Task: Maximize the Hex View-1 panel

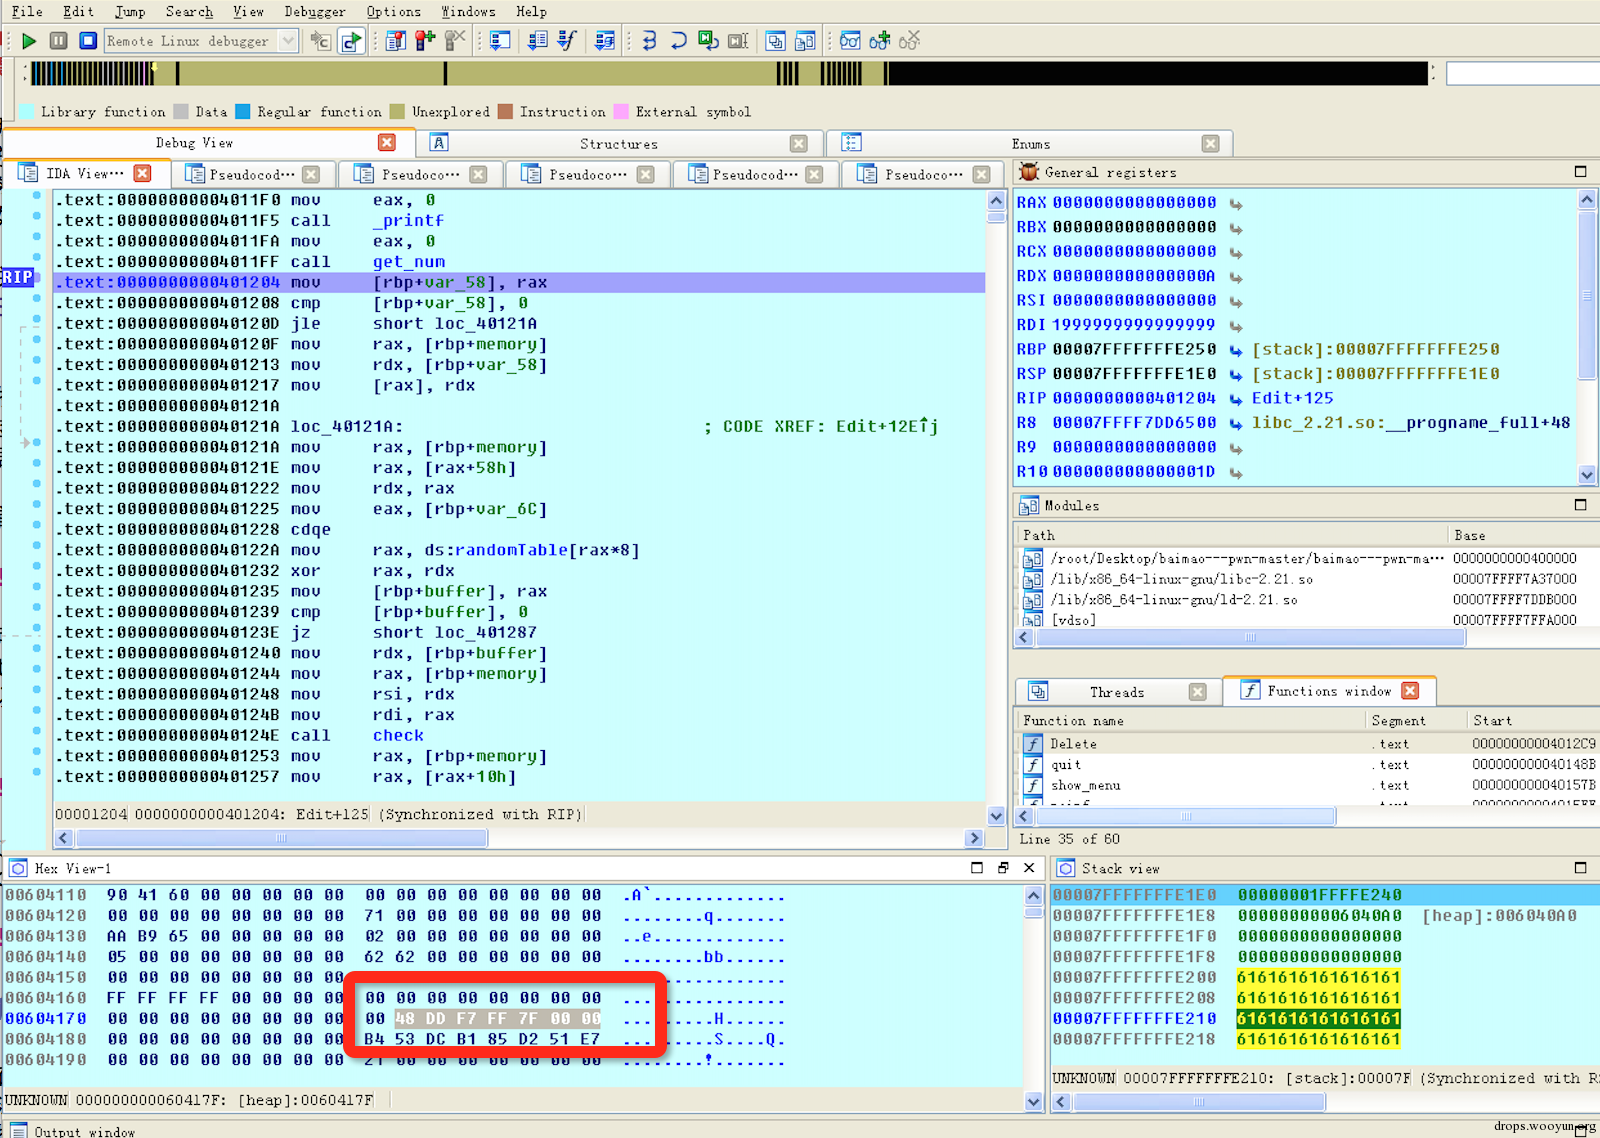Action: pyautogui.click(x=977, y=868)
